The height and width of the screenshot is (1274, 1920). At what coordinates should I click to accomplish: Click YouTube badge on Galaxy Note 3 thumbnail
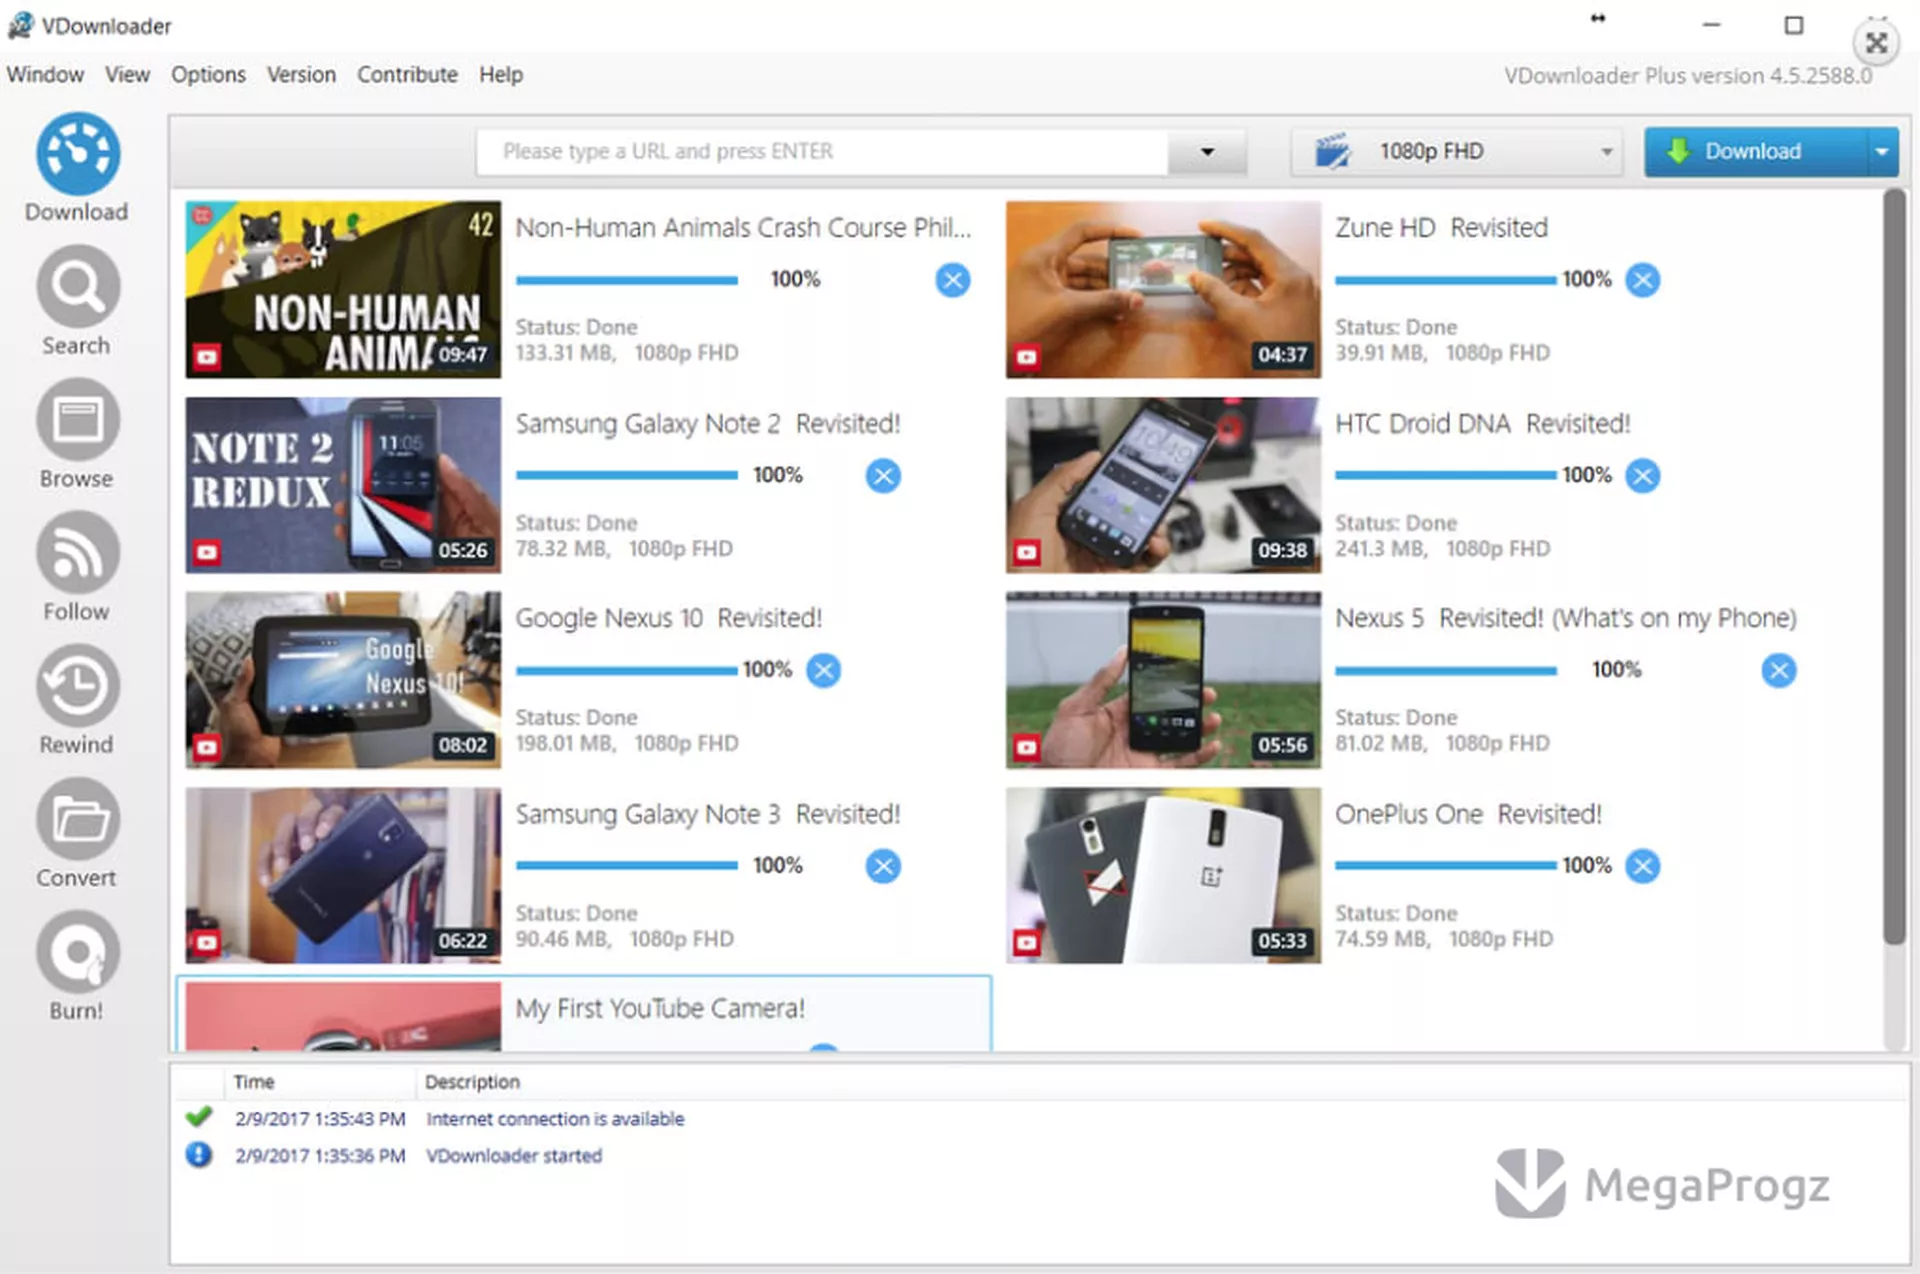click(x=207, y=942)
